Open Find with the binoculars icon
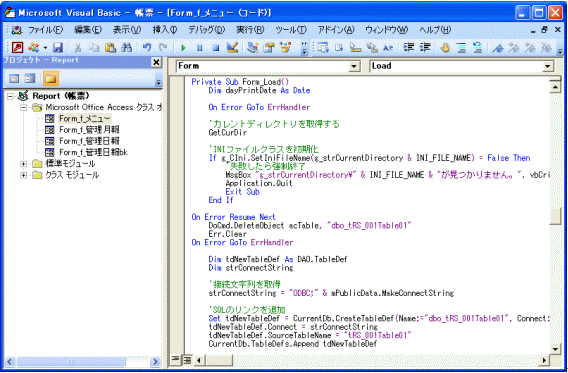 [x=127, y=47]
